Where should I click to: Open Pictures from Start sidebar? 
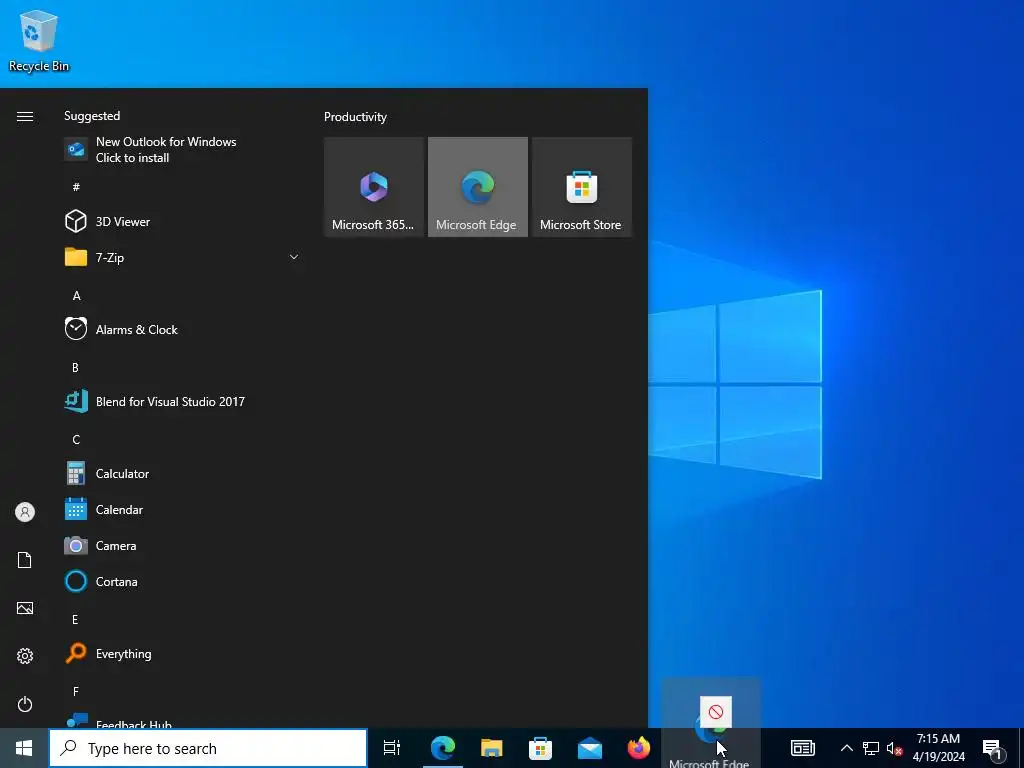point(25,608)
